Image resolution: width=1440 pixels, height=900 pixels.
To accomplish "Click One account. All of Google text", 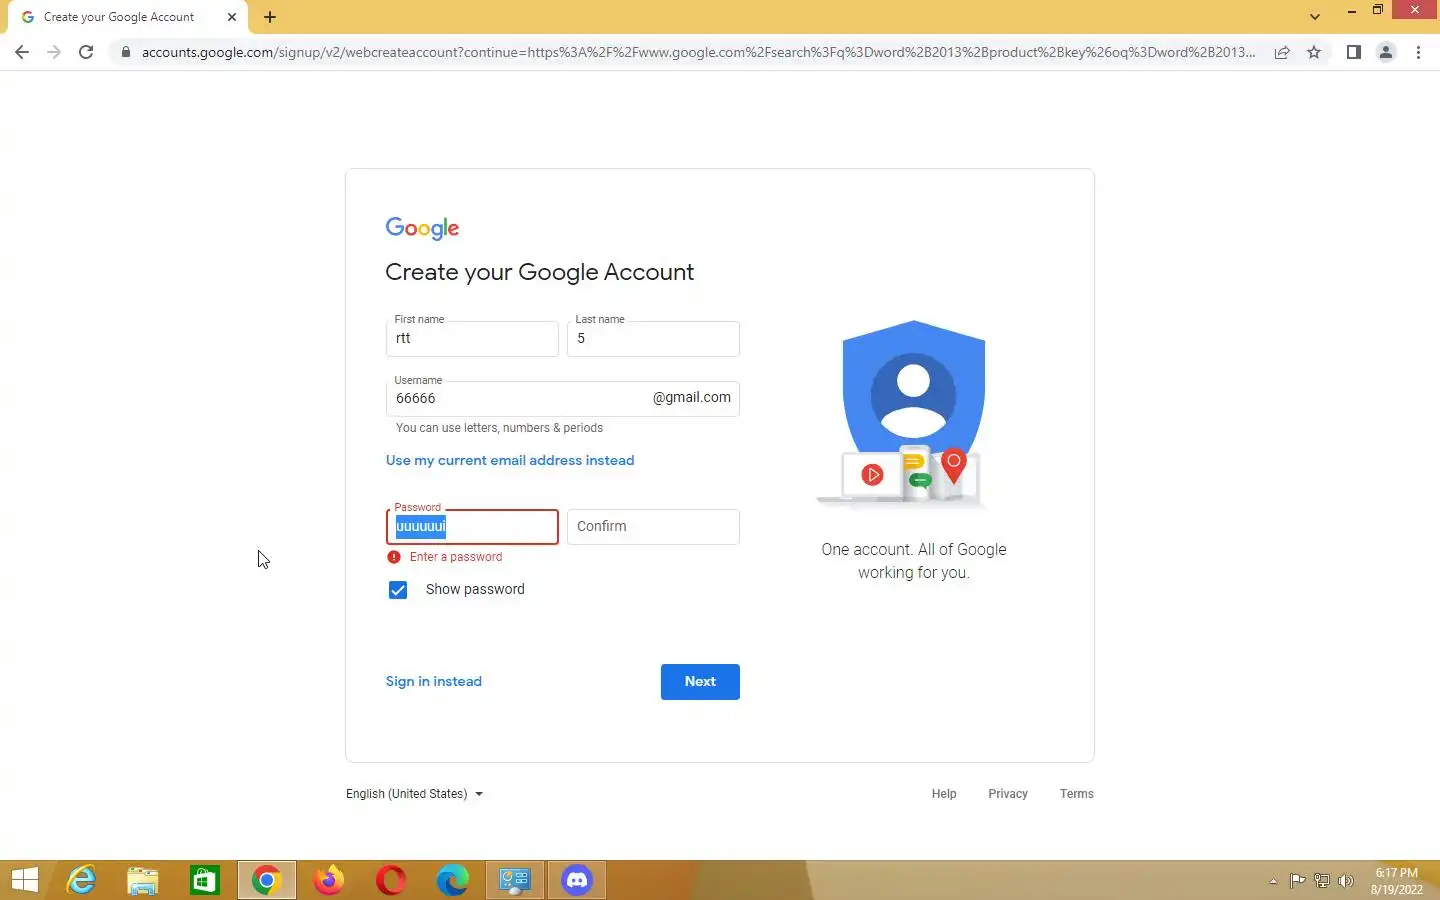I will tap(914, 550).
